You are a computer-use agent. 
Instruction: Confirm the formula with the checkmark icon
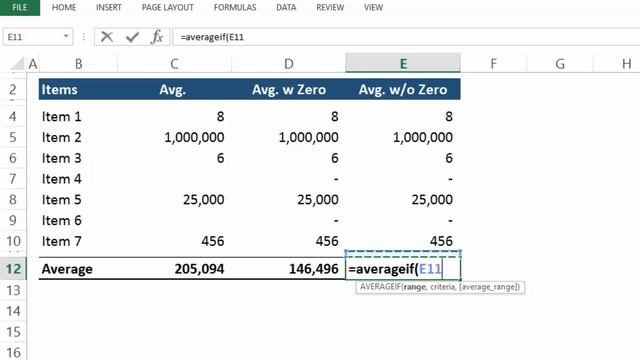click(132, 37)
